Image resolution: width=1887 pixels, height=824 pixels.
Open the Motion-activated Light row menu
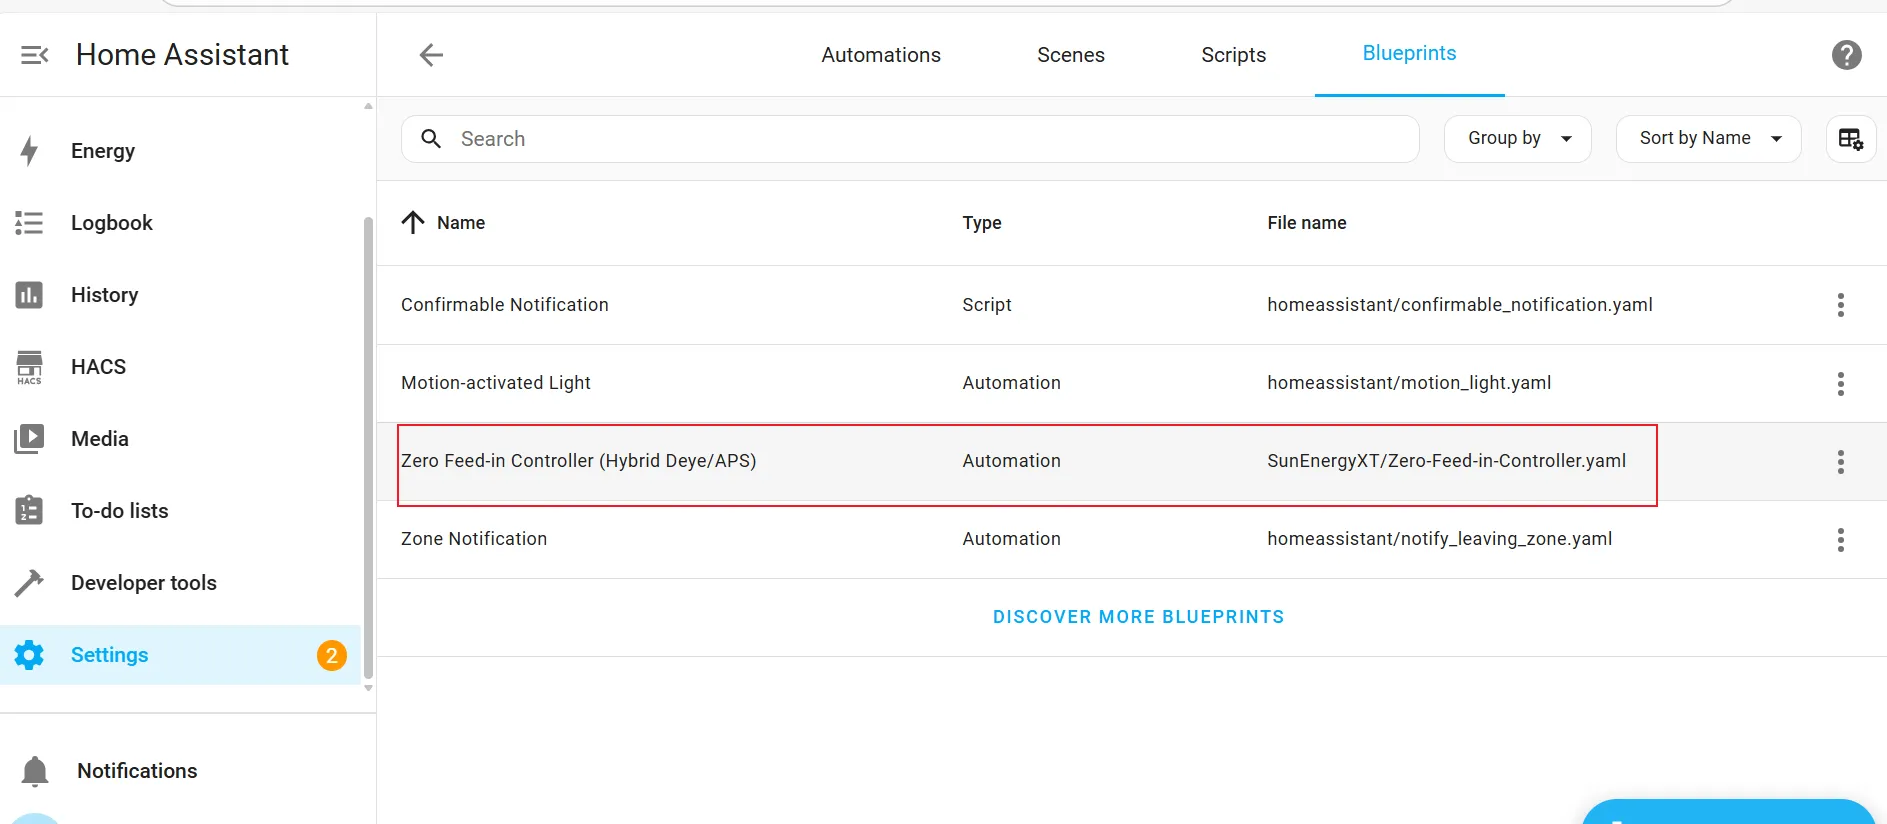(x=1840, y=384)
